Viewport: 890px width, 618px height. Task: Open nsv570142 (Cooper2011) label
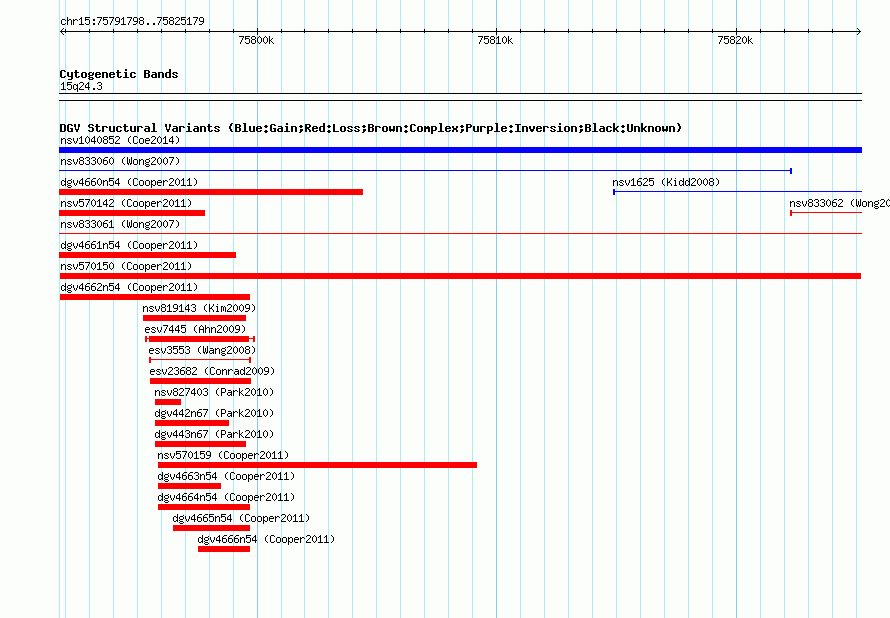(x=126, y=203)
